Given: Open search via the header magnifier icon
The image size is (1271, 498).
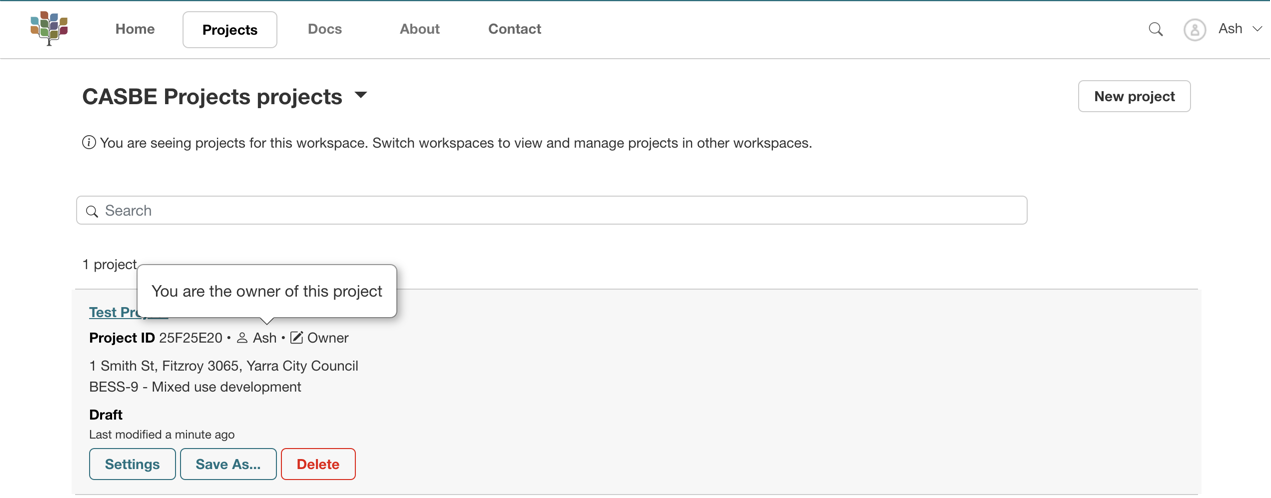Looking at the screenshot, I should tap(1155, 29).
